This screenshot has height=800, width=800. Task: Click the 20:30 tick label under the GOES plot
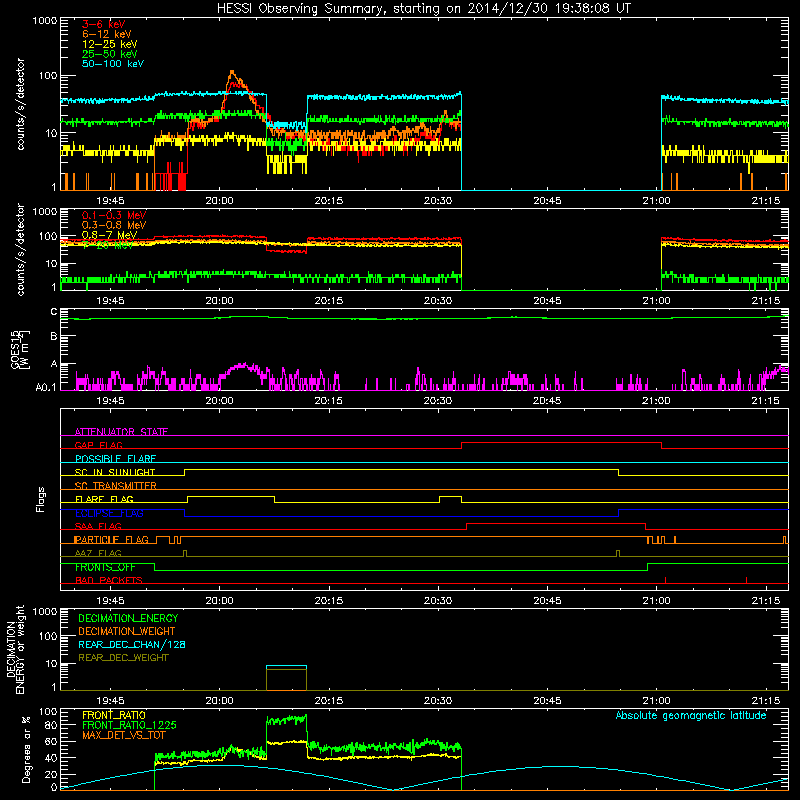438,401
